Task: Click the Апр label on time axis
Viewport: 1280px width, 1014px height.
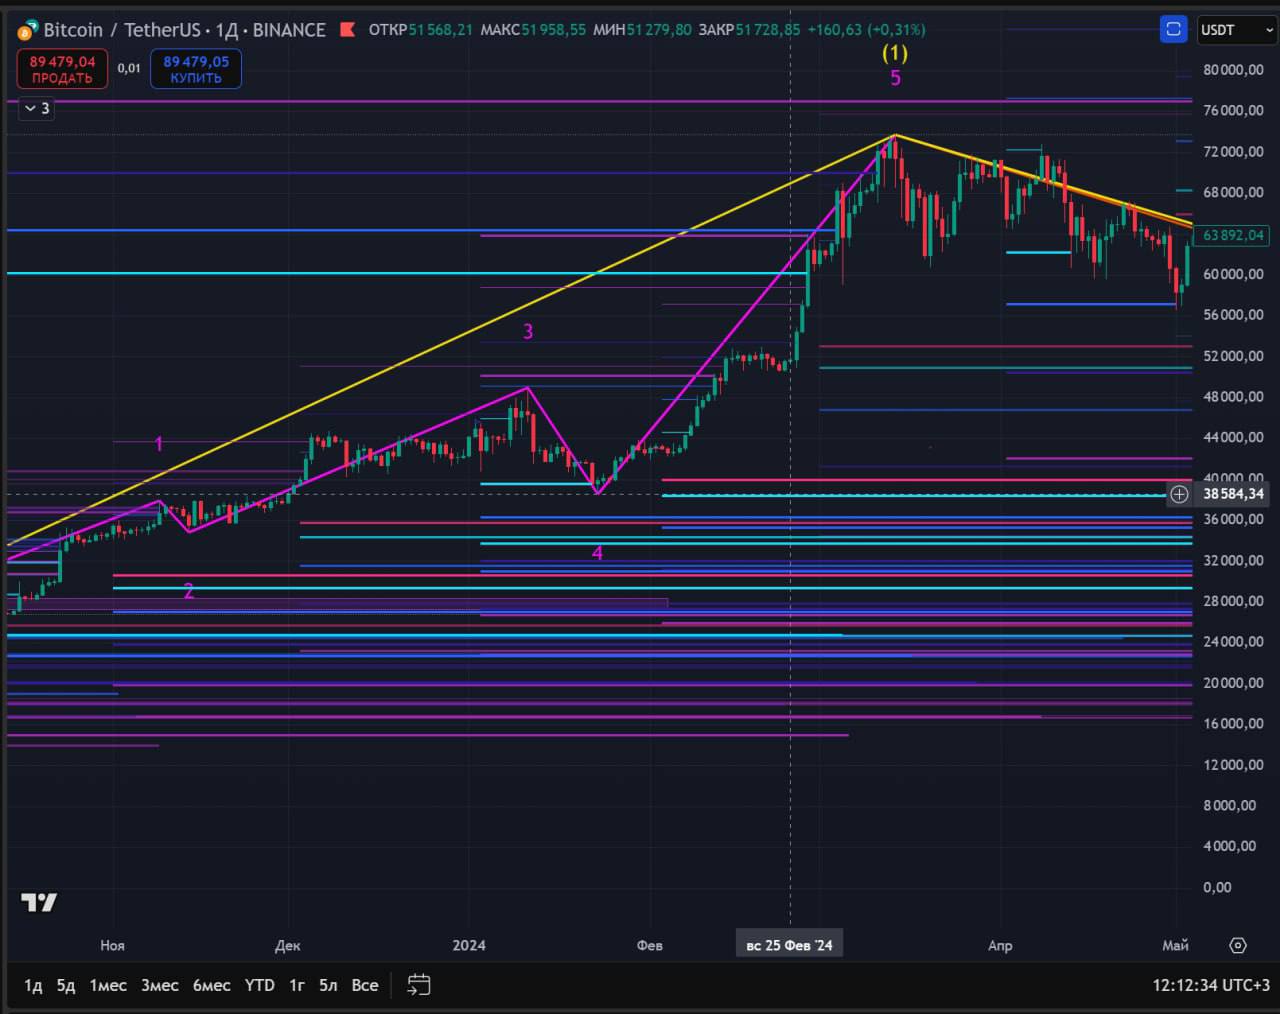Action: coord(1000,945)
